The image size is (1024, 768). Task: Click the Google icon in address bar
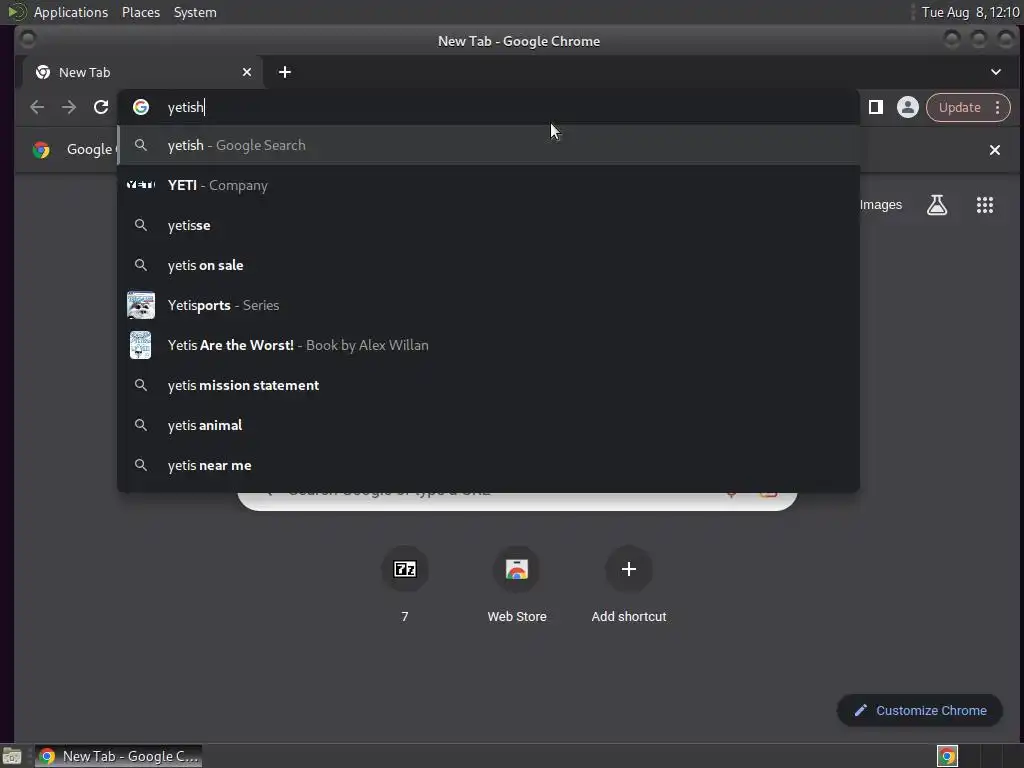pos(141,107)
